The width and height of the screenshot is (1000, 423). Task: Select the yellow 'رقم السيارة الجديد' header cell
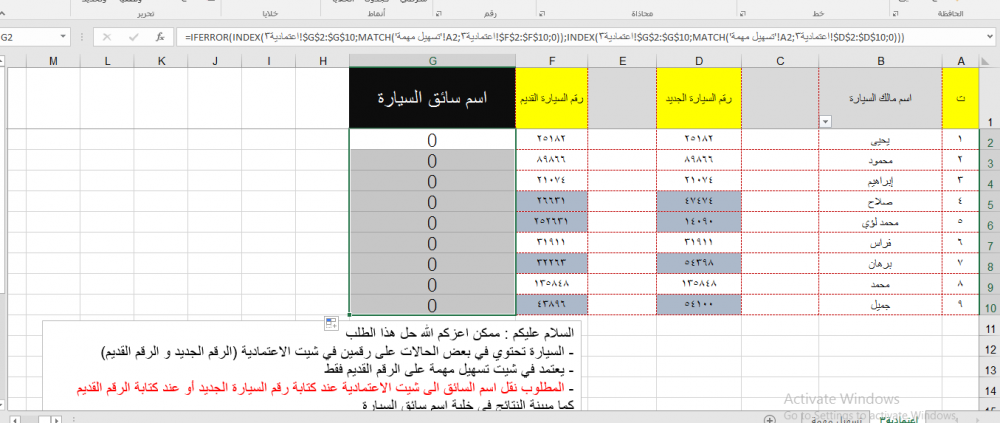coord(700,98)
